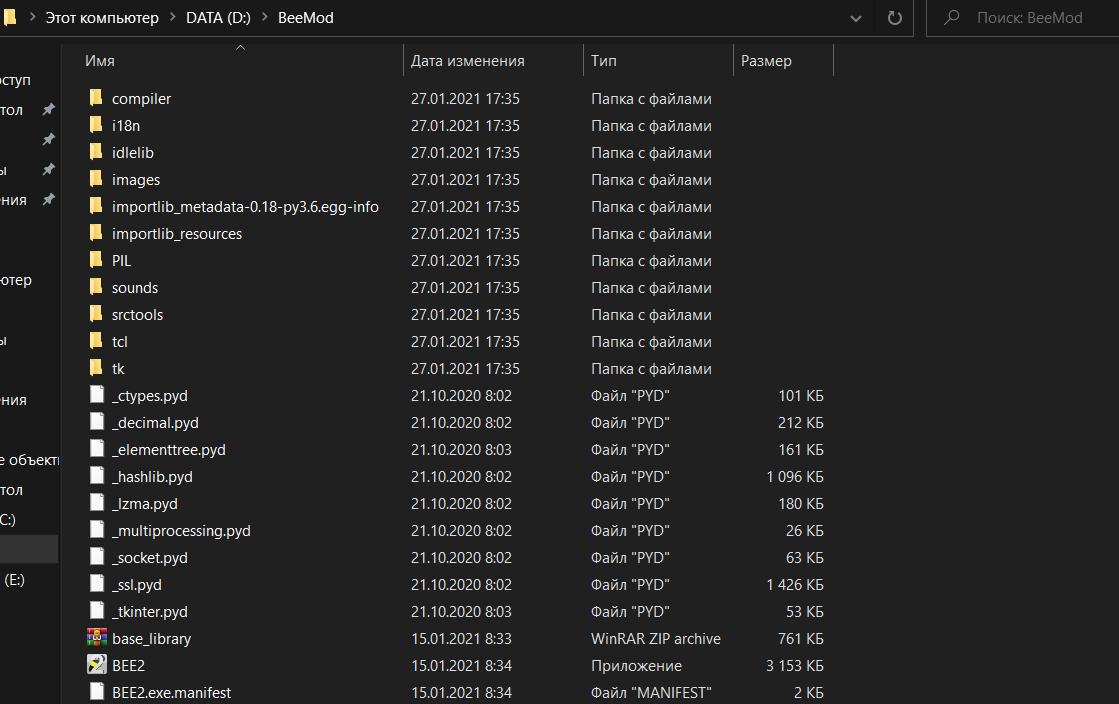The height and width of the screenshot is (704, 1119).
Task: Sort by the Имя column header
Action: point(100,61)
